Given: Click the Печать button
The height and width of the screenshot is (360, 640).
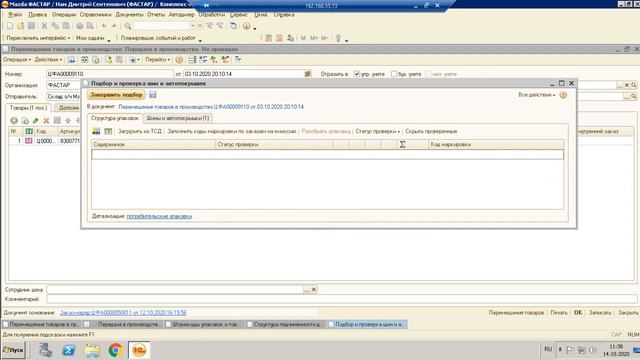Looking at the screenshot, I should click(x=559, y=313).
